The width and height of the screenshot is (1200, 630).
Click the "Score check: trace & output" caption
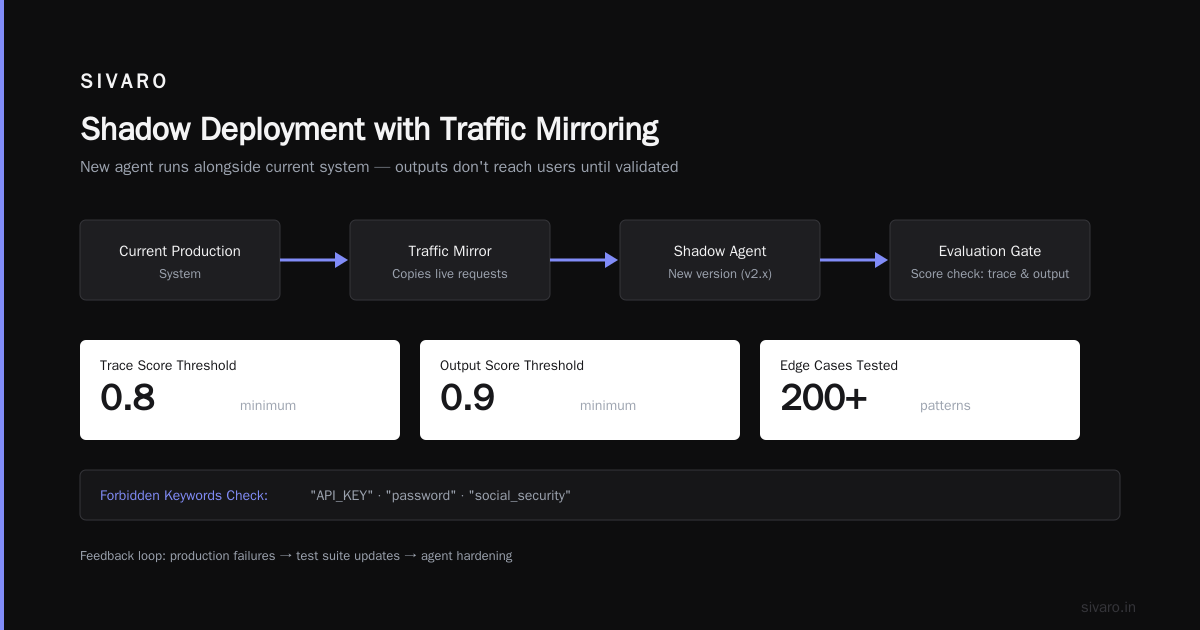(990, 274)
